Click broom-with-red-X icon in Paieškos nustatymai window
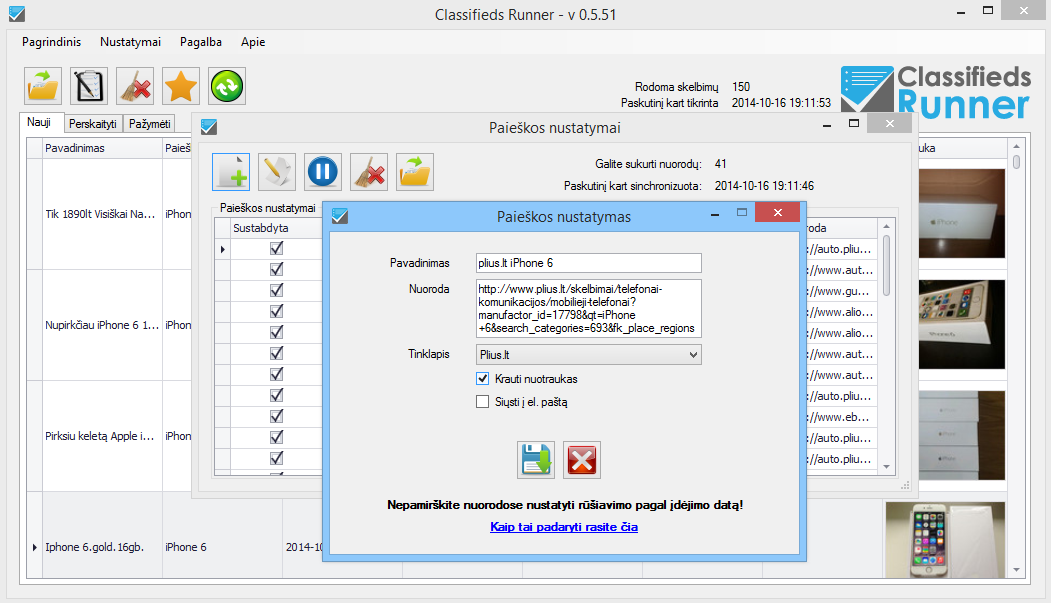The height and width of the screenshot is (603, 1051). (369, 172)
